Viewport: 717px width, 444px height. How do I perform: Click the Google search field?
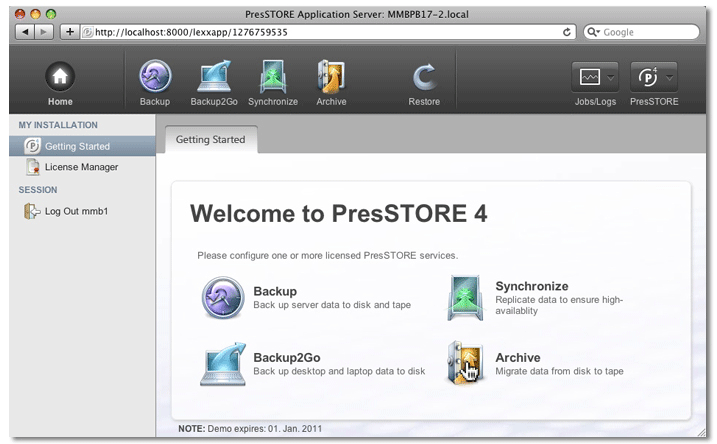coord(646,32)
